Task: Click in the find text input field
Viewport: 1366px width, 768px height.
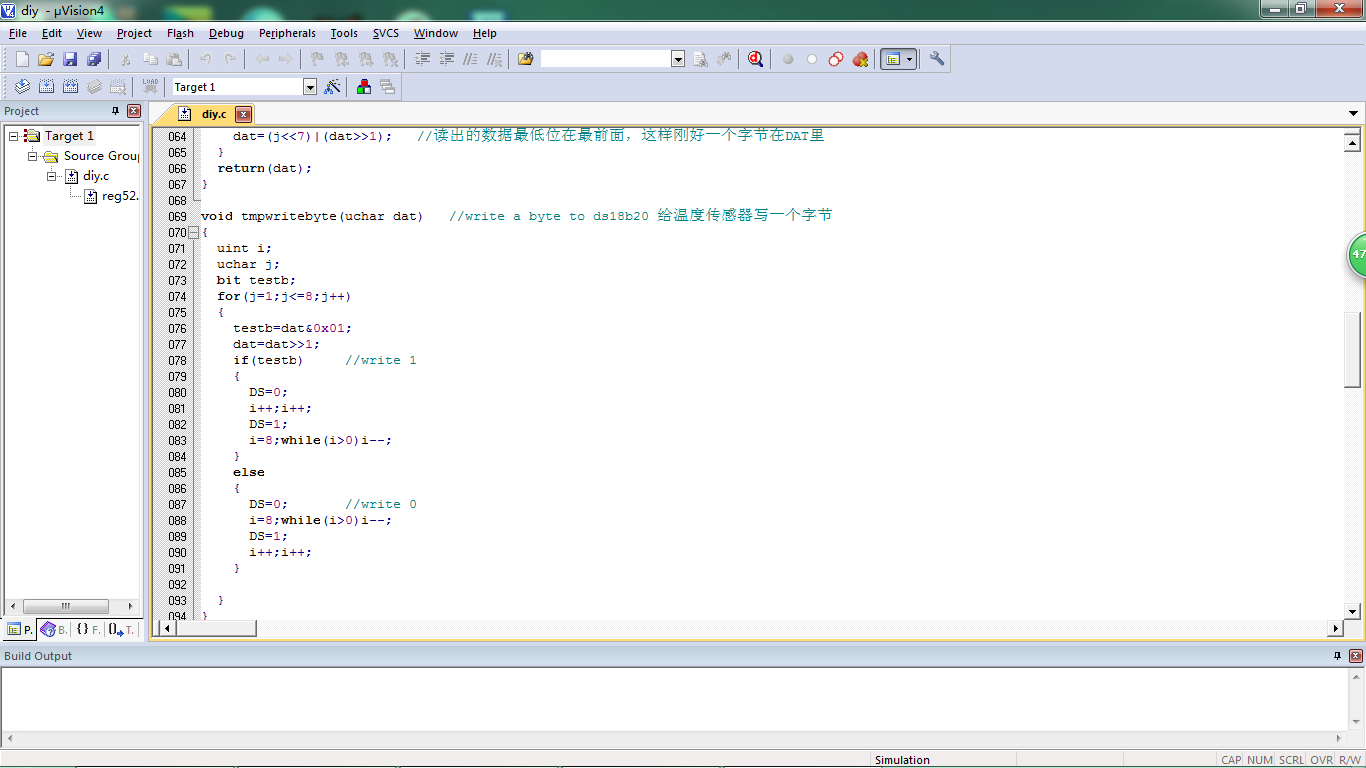Action: pos(605,59)
